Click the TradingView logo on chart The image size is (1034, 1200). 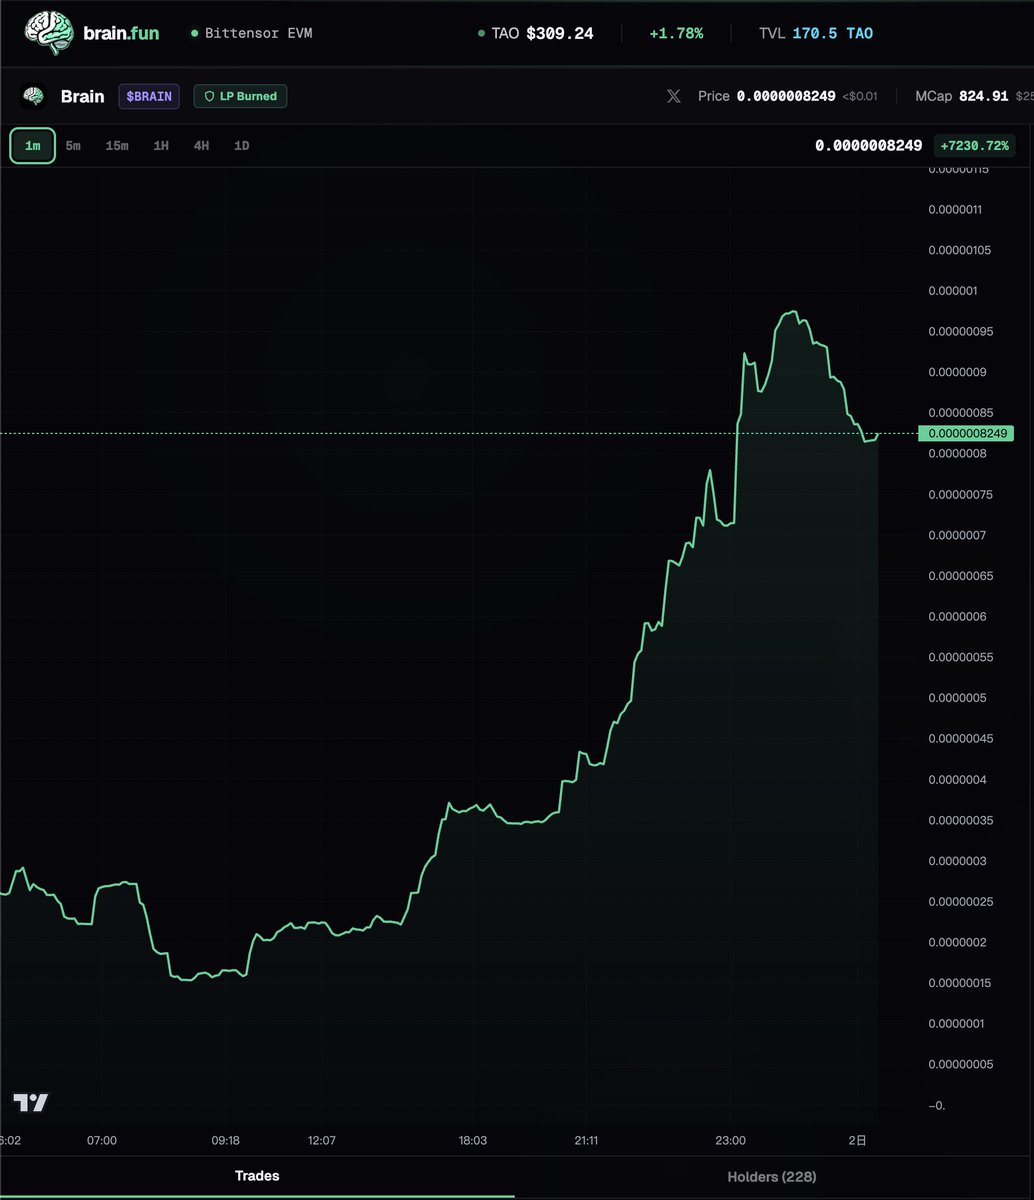pos(31,1103)
